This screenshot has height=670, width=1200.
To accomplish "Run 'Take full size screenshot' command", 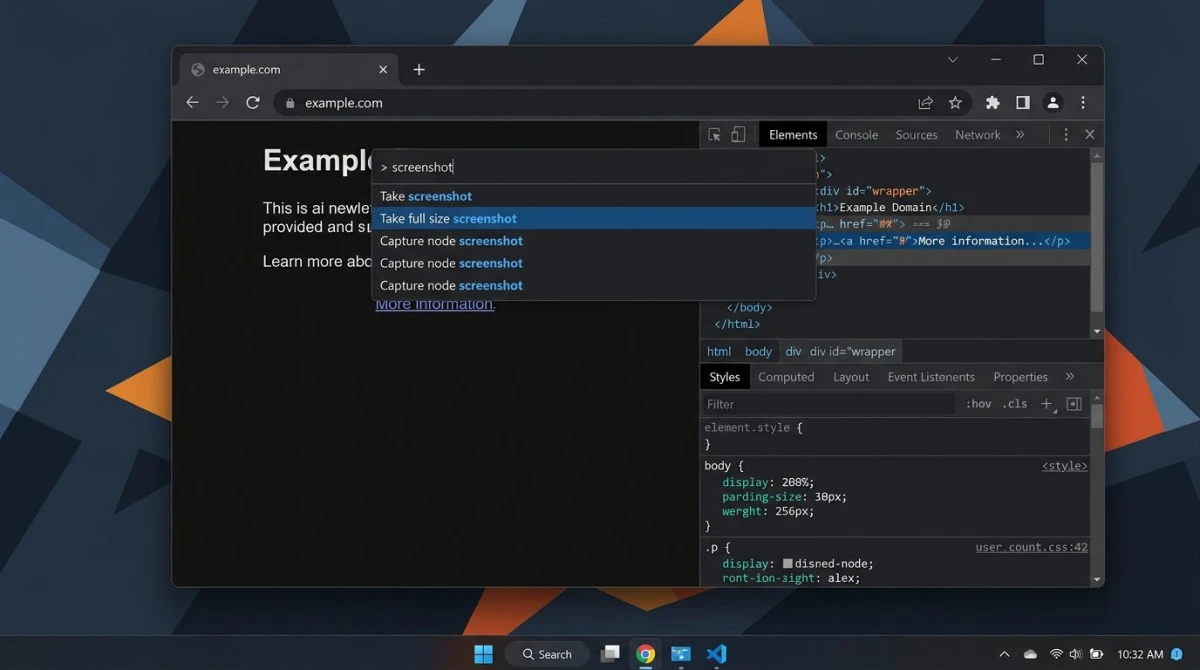I will (594, 218).
